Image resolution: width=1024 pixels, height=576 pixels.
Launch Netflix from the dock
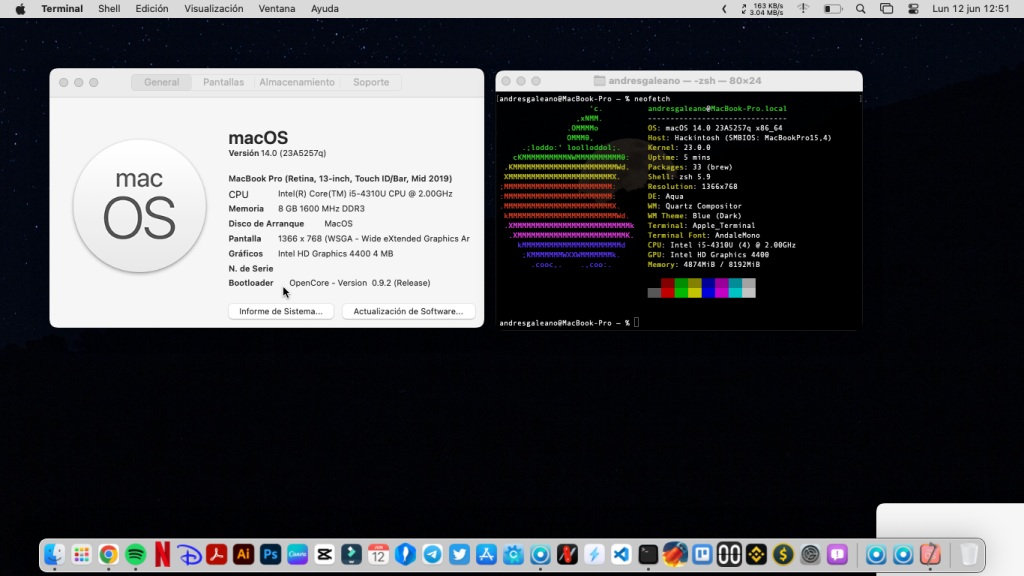pyautogui.click(x=163, y=554)
